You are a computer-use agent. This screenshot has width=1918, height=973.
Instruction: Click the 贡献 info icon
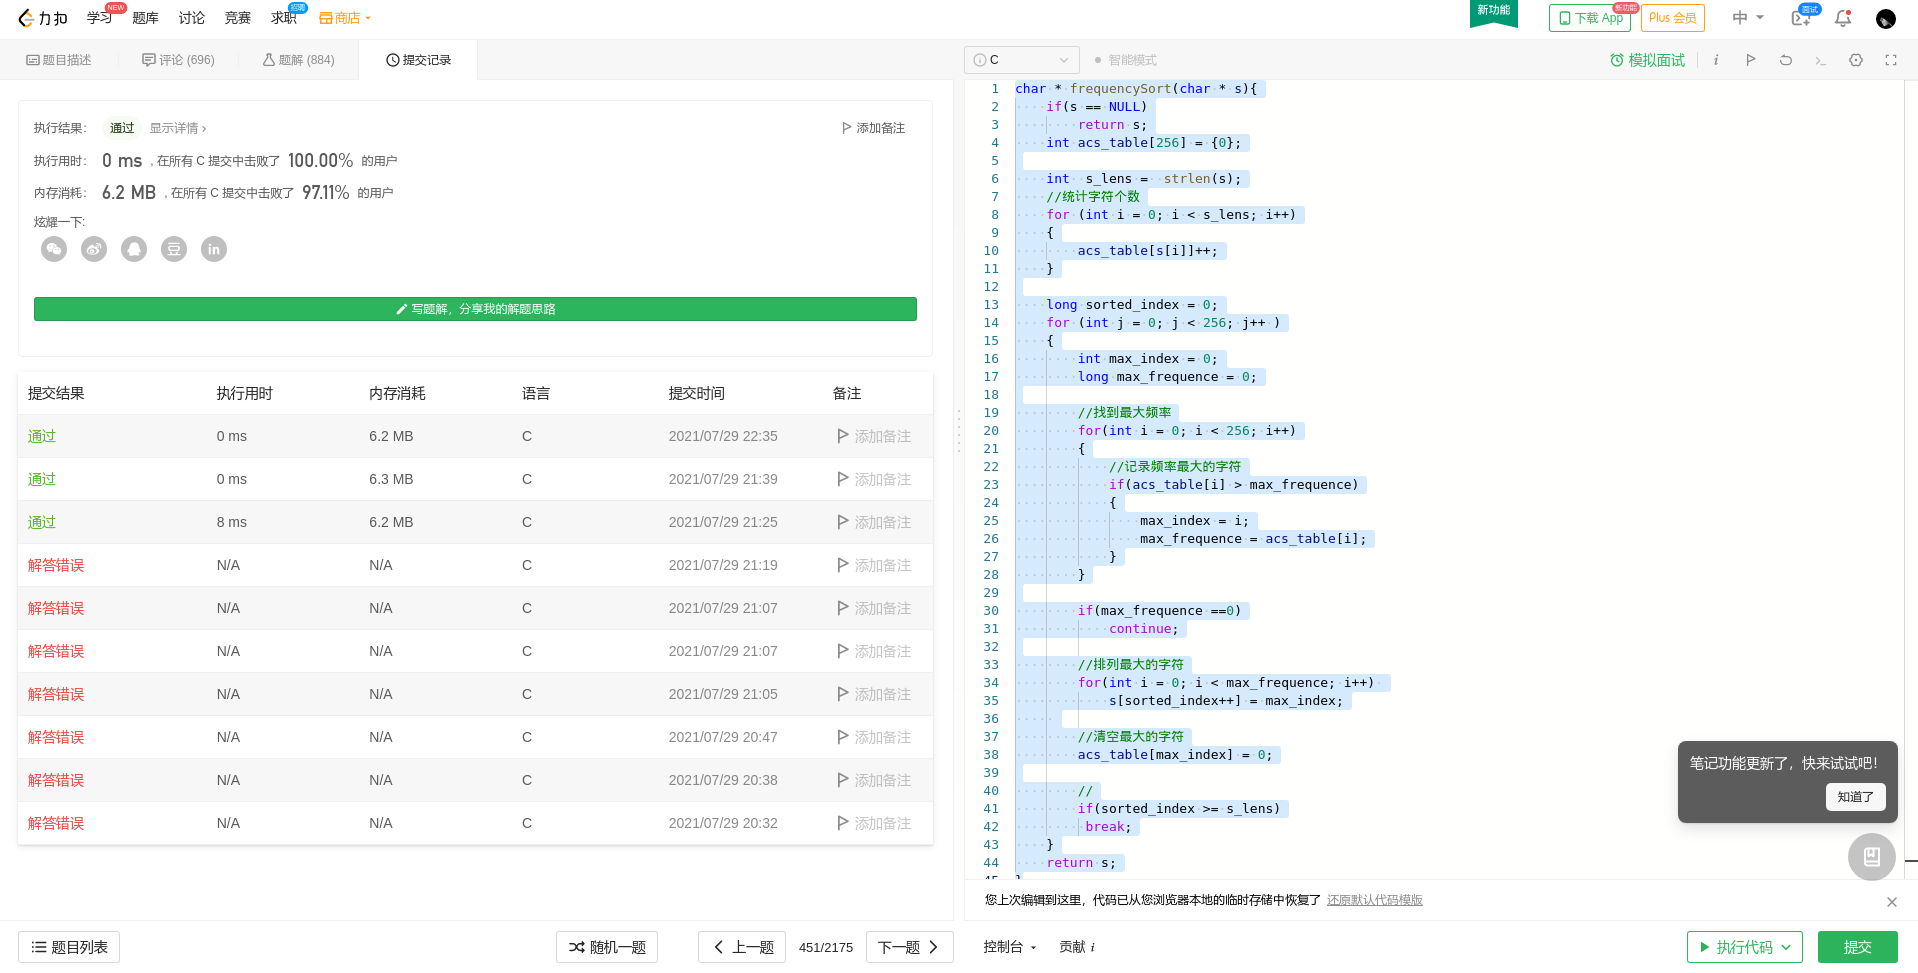click(x=1093, y=948)
